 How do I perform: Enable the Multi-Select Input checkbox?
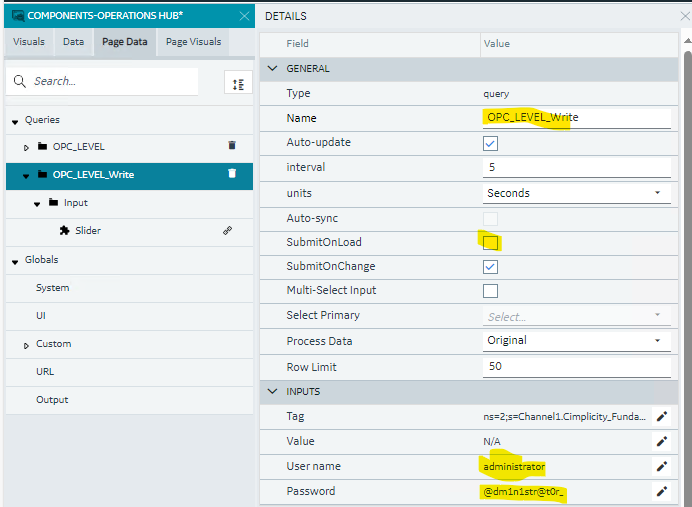(x=490, y=291)
